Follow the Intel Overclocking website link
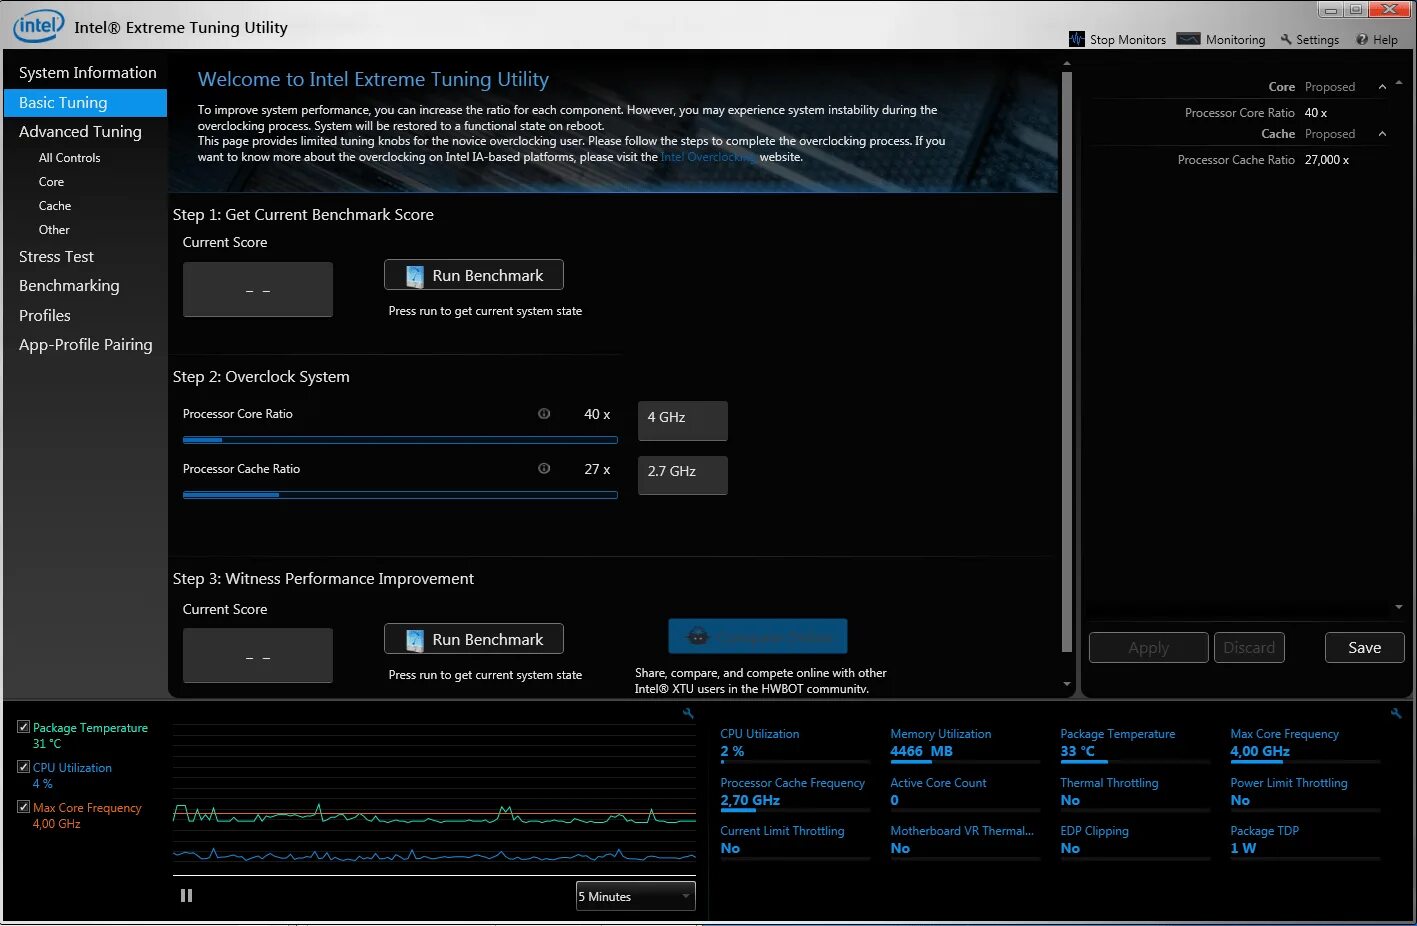Screen dimensions: 1417x926 click(708, 157)
